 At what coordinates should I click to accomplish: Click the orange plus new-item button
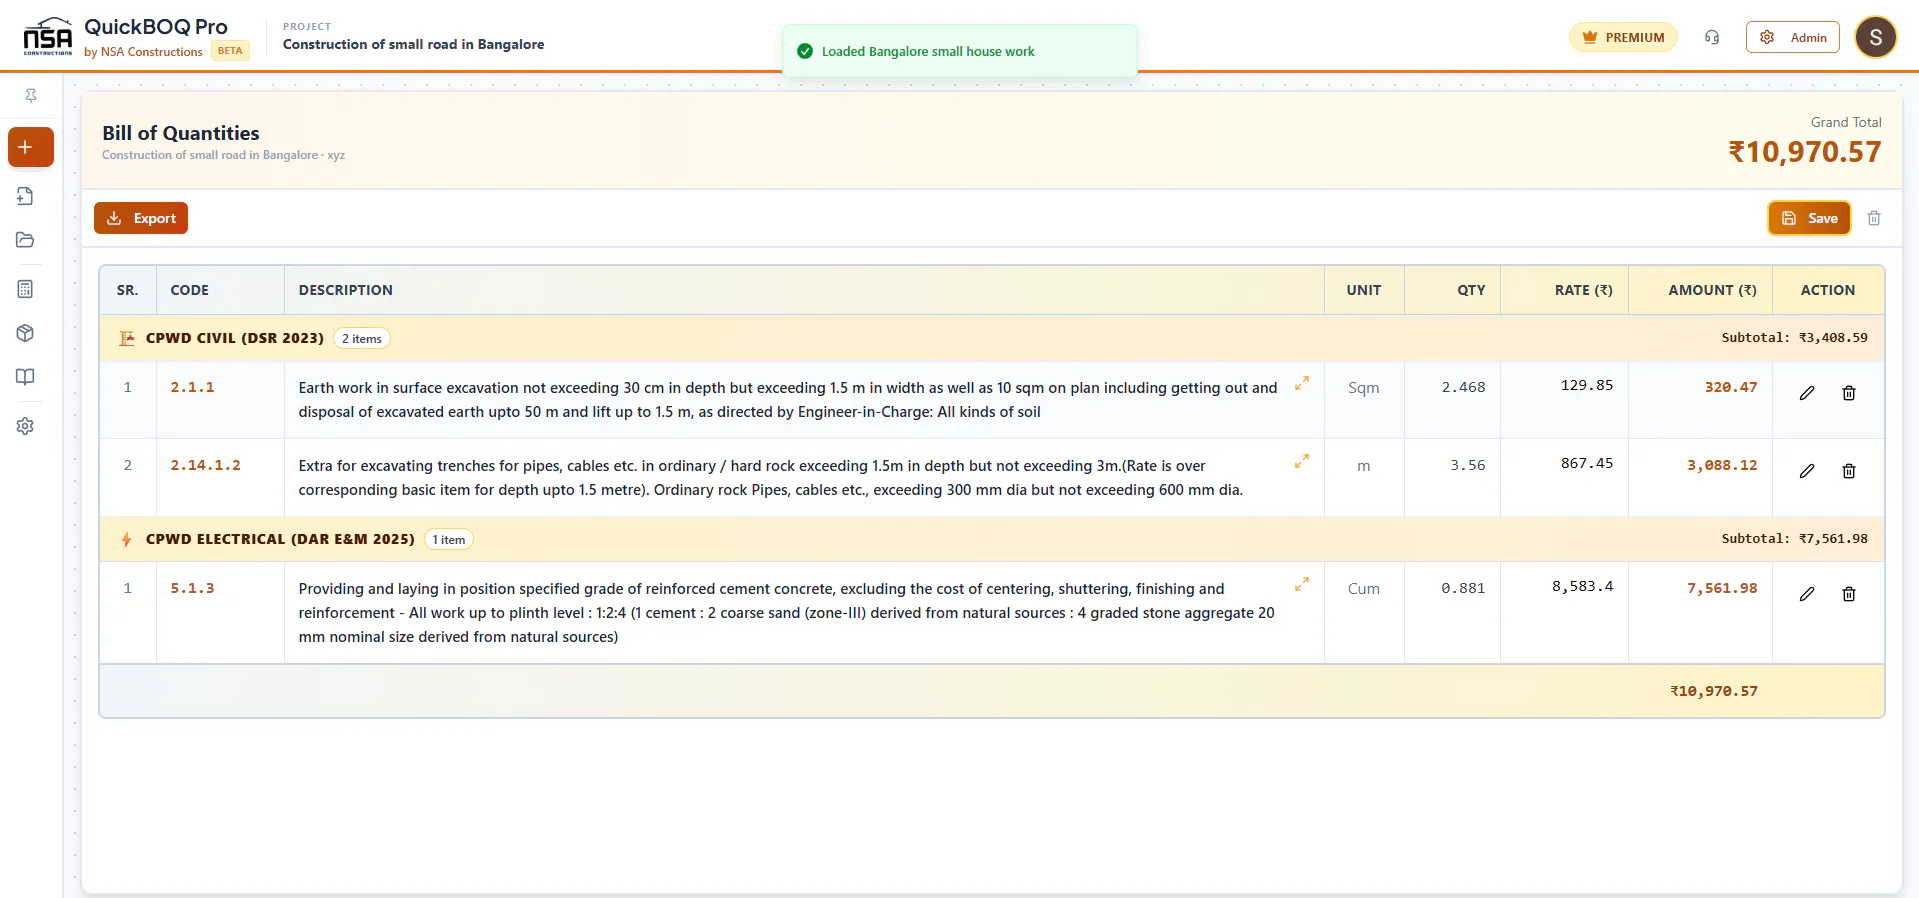coord(31,147)
